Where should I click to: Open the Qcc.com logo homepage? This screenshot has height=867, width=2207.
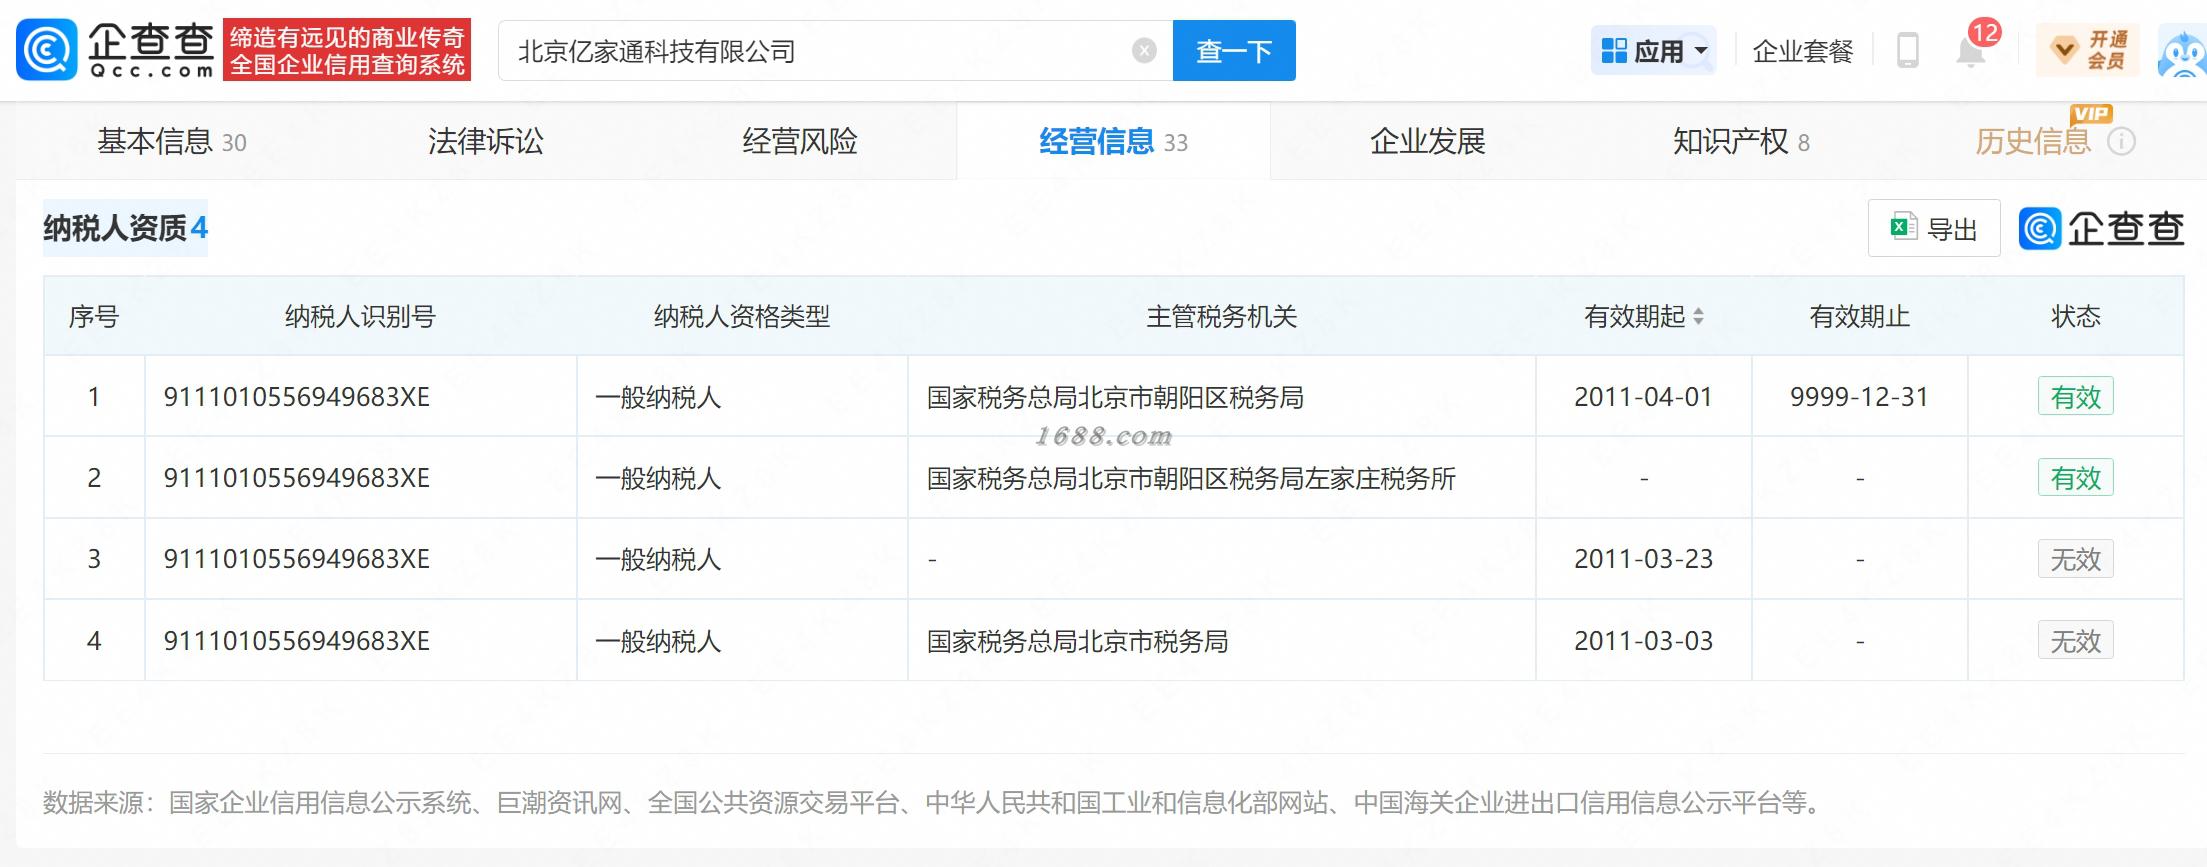click(116, 50)
